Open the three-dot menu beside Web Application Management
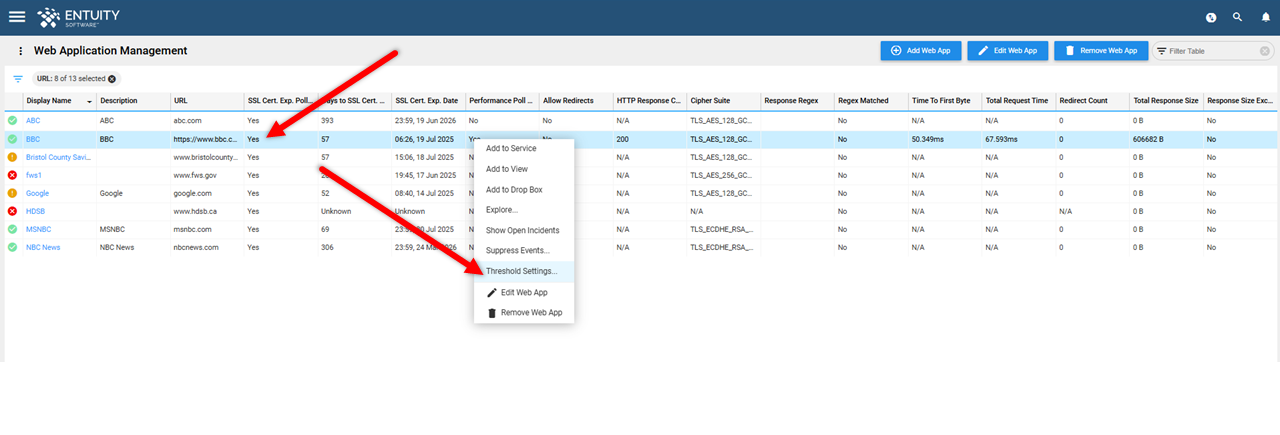1280x435 pixels. 20,50
